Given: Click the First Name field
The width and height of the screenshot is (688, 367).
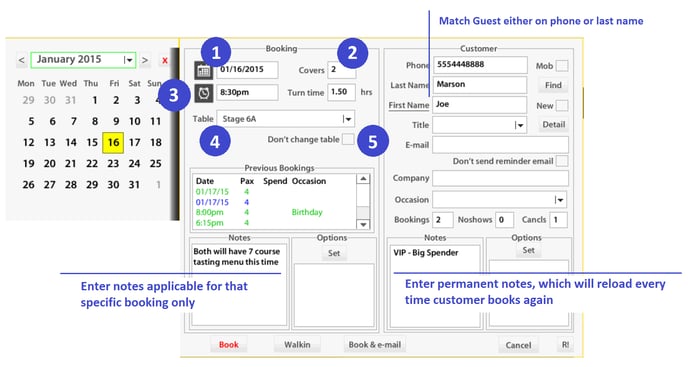Looking at the screenshot, I should (x=480, y=105).
